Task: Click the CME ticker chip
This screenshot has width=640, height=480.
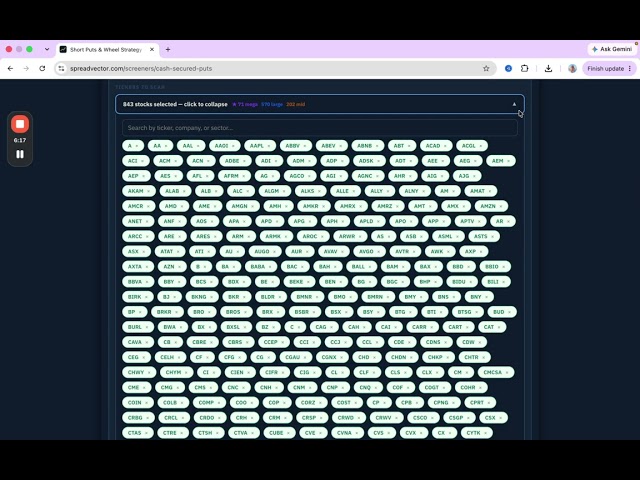Action: click(x=136, y=387)
